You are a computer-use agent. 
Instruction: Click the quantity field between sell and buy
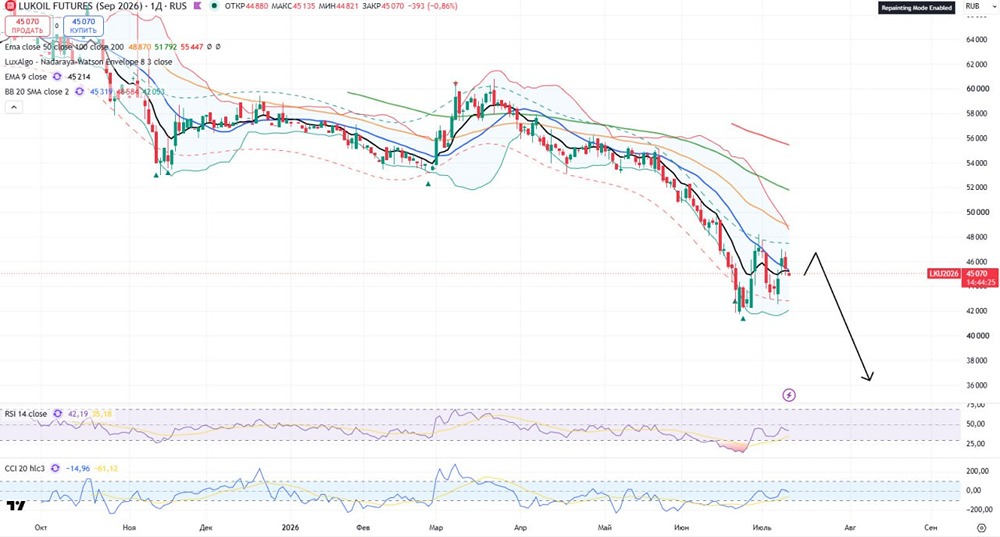pos(57,26)
